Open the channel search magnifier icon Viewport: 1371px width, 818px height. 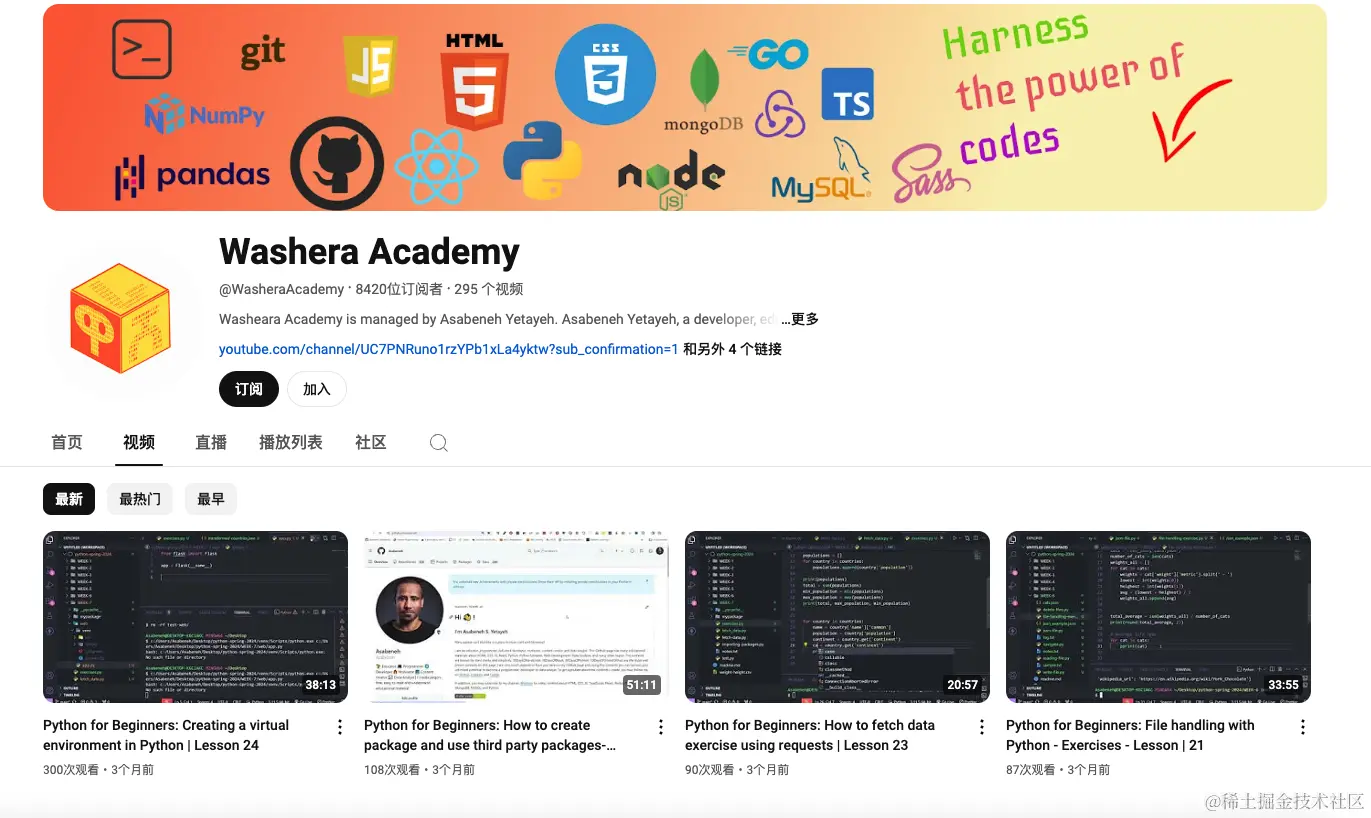[x=438, y=443]
